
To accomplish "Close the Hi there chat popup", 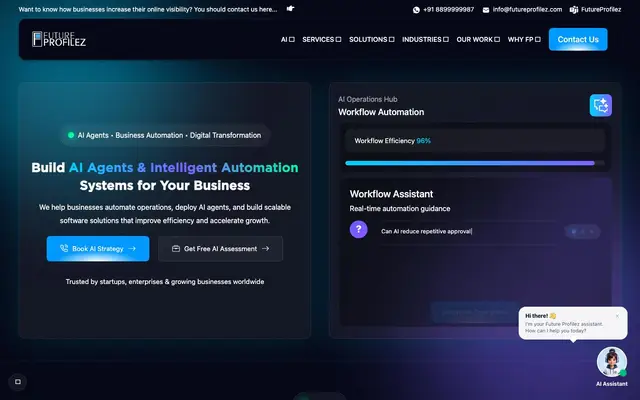I will click(x=617, y=316).
